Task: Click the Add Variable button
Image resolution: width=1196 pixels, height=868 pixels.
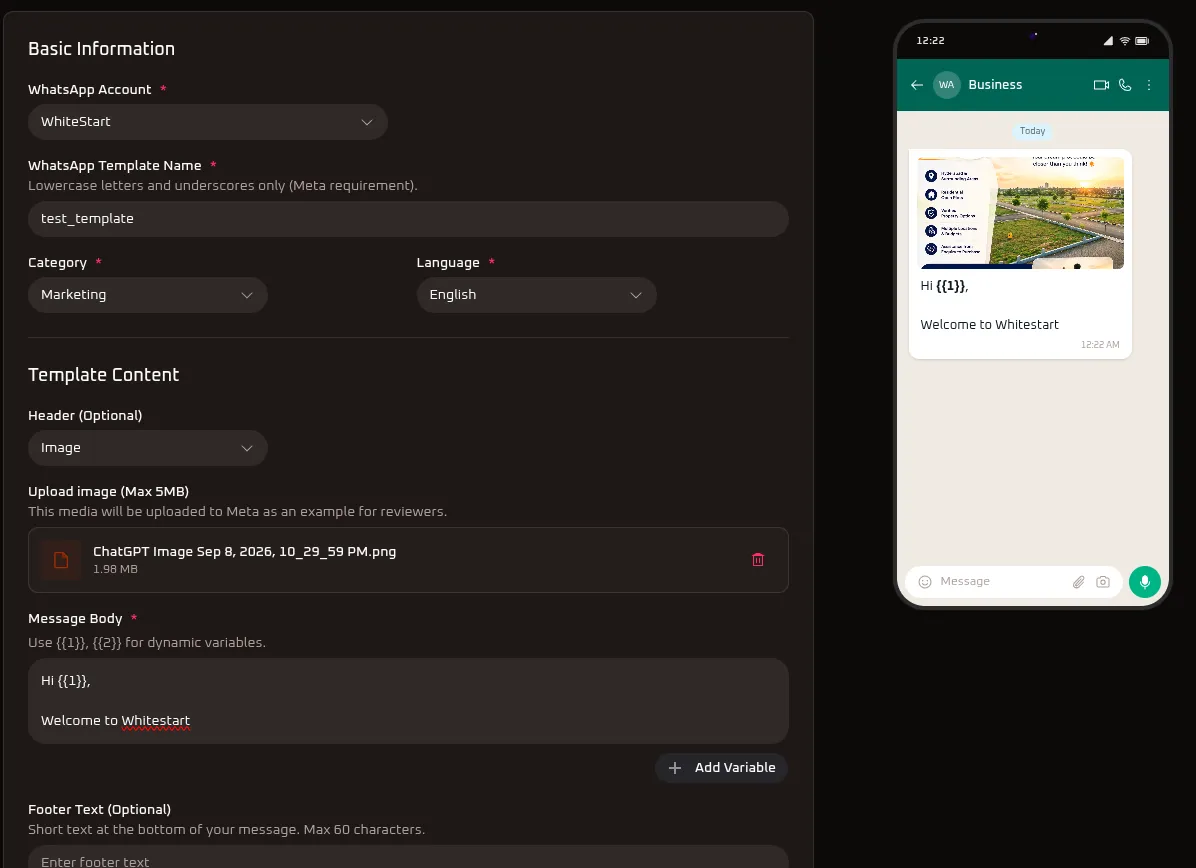Action: tap(722, 768)
